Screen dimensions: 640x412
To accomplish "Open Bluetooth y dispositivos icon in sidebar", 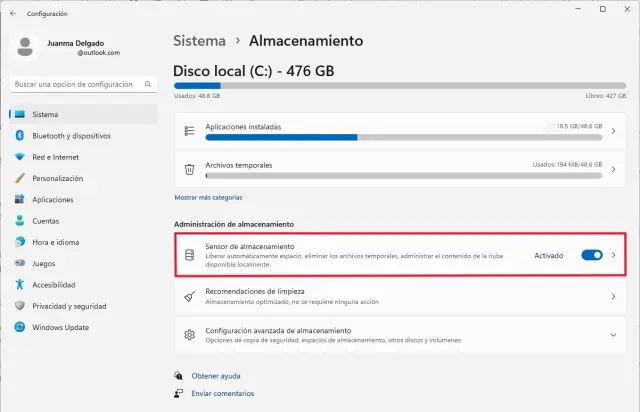I will point(19,135).
